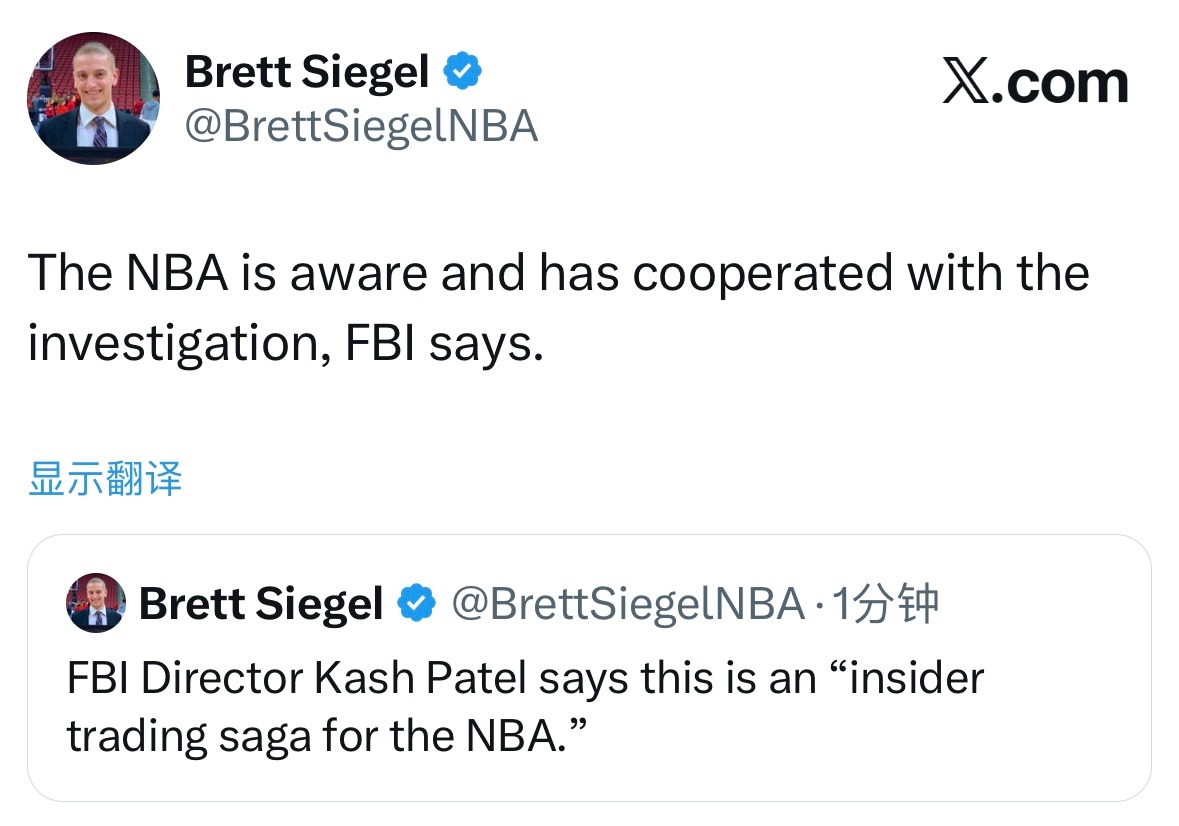Open Brett Siegel's large profile photo
The width and height of the screenshot is (1179, 826).
[x=92, y=98]
